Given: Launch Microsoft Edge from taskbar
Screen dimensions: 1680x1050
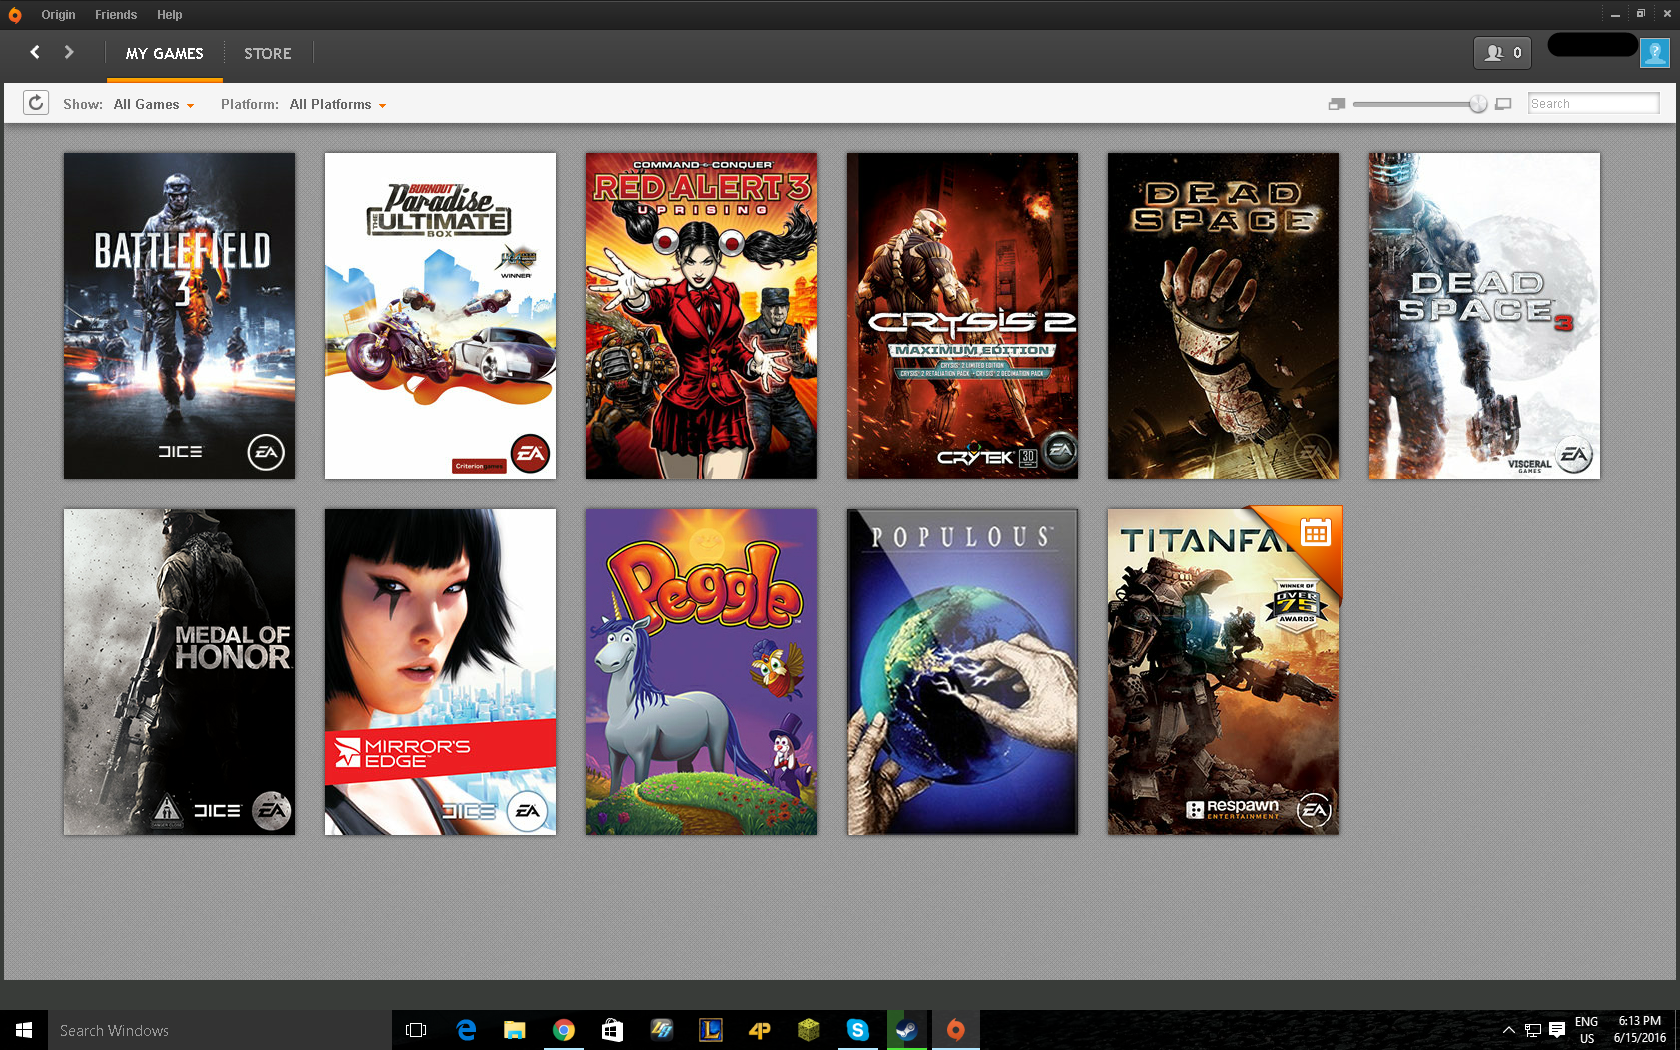Looking at the screenshot, I should coord(466,1030).
